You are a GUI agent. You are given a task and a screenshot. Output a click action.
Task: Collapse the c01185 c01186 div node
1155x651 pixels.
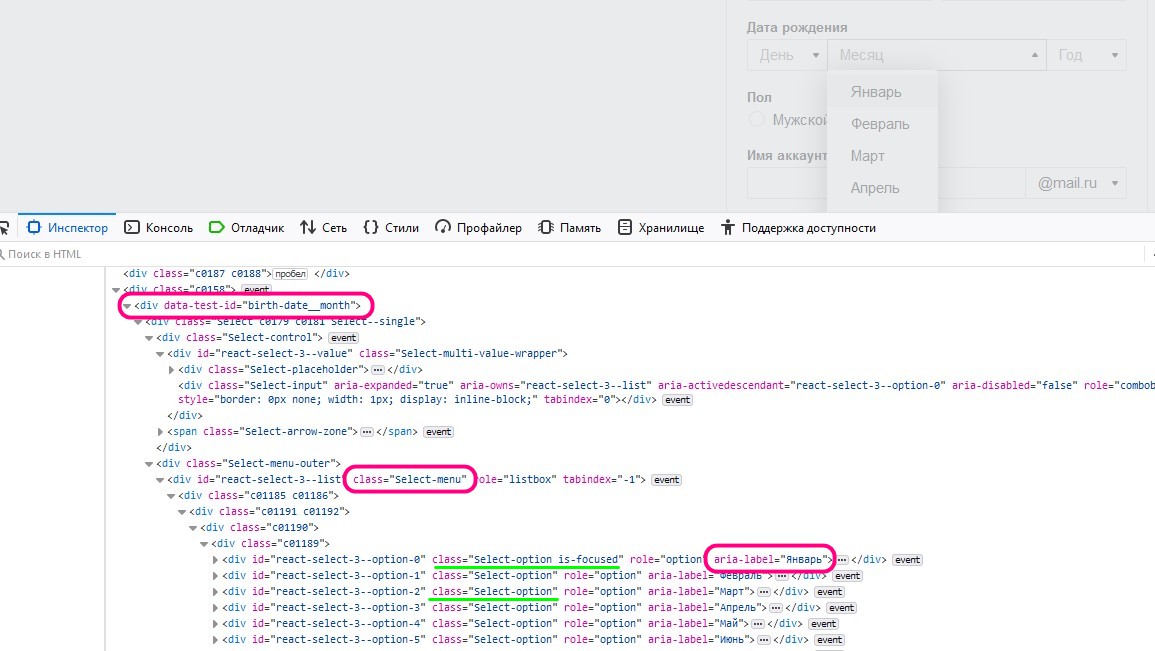coord(171,496)
